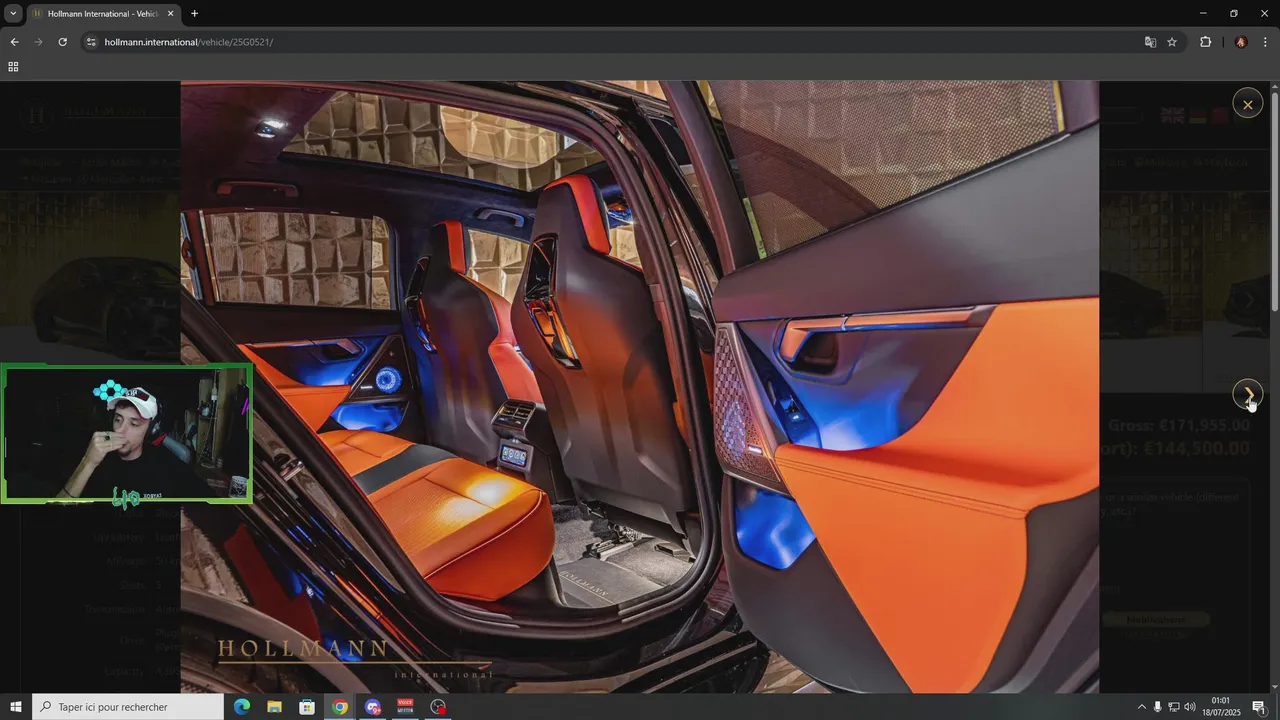Open the Windows notification center
The image size is (1280, 720).
point(1259,707)
